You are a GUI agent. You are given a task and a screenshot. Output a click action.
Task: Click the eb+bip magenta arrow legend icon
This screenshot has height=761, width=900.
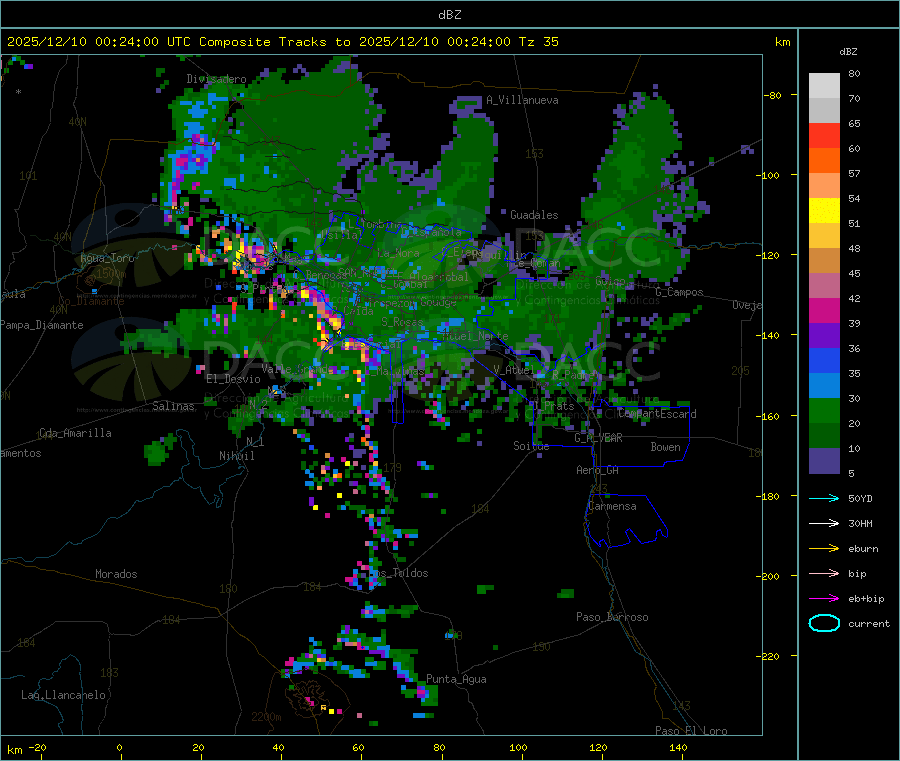click(x=824, y=599)
